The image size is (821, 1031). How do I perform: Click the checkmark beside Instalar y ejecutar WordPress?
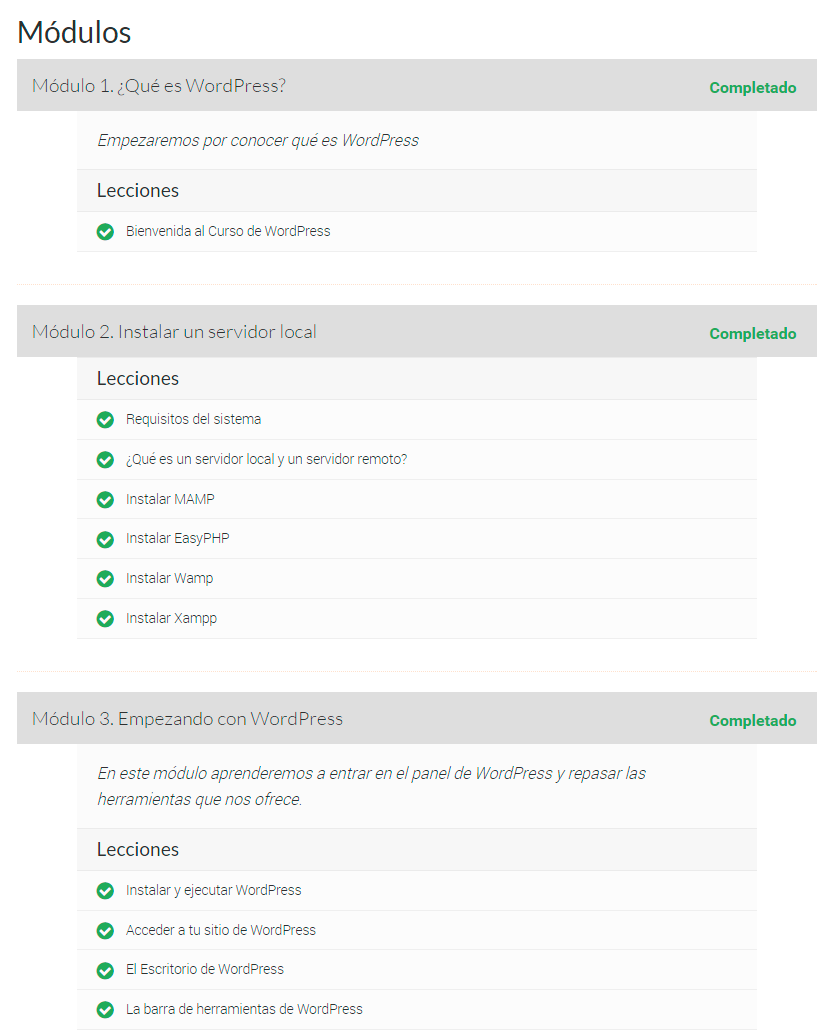tap(105, 891)
